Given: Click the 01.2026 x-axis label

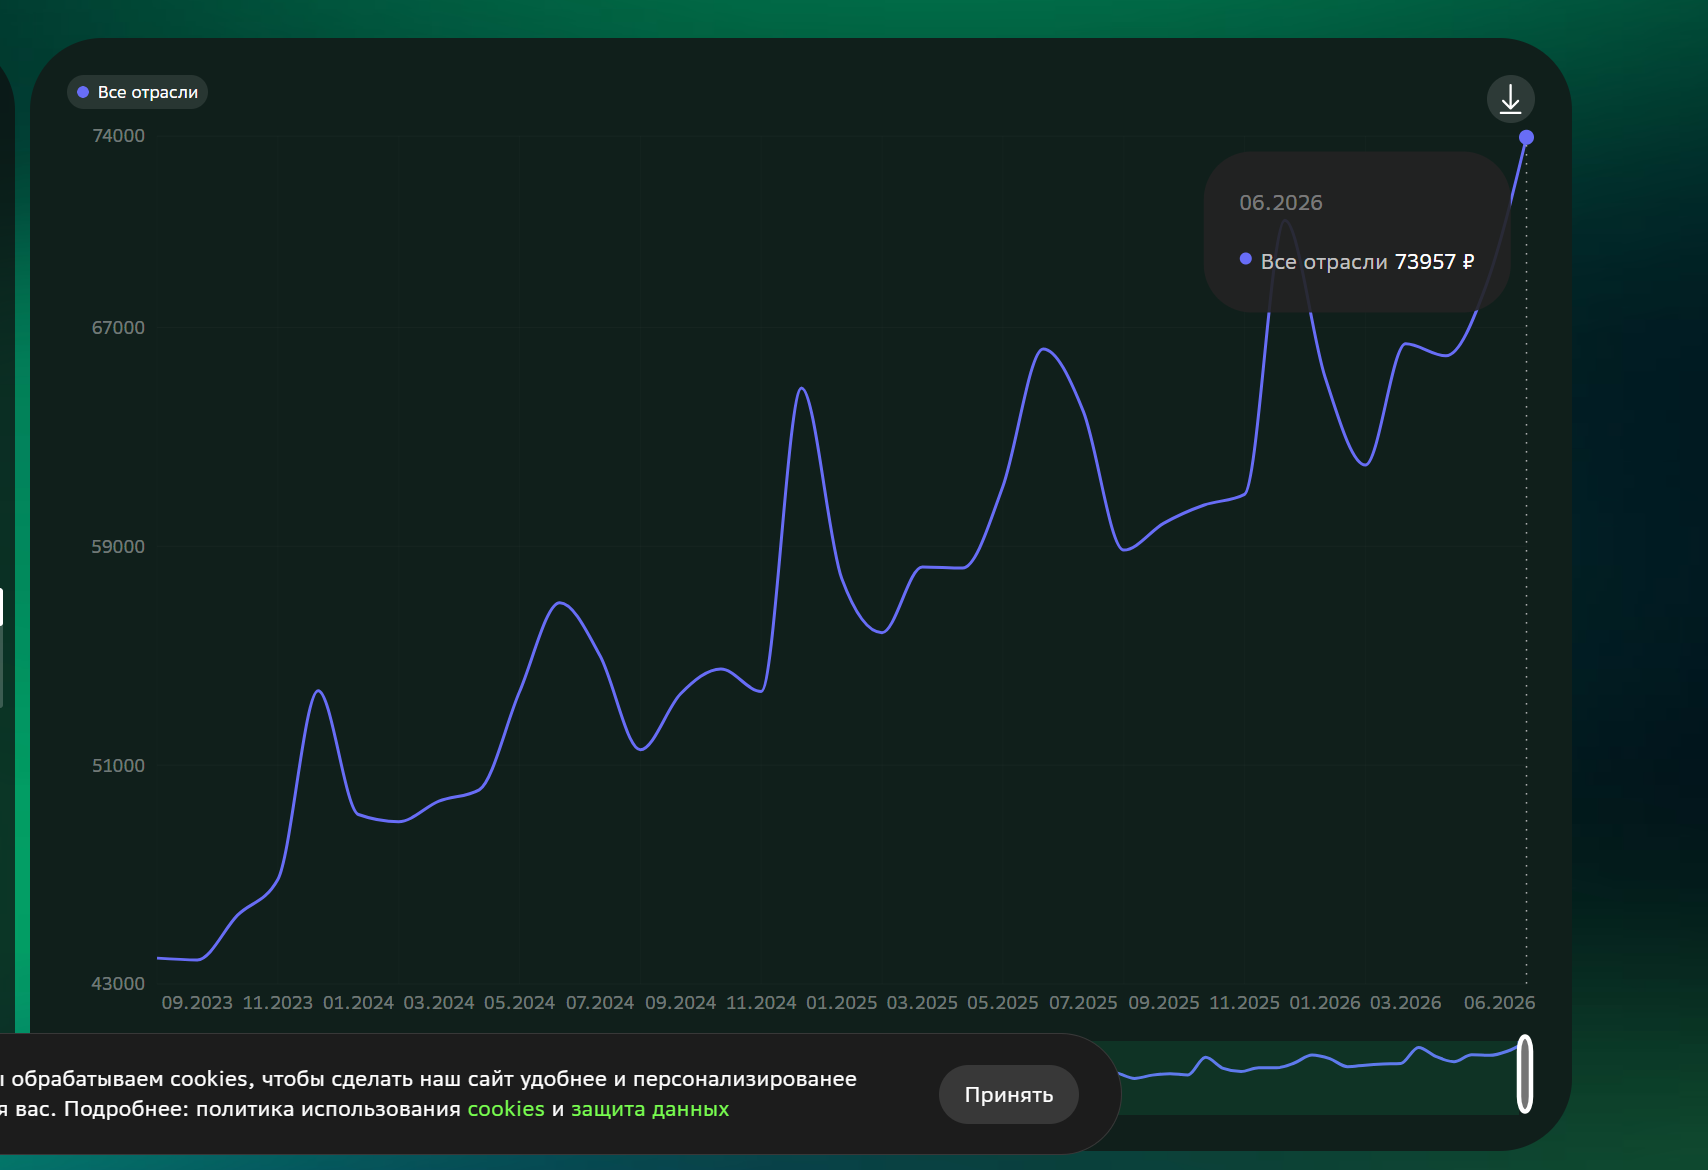Looking at the screenshot, I should tap(1325, 1002).
